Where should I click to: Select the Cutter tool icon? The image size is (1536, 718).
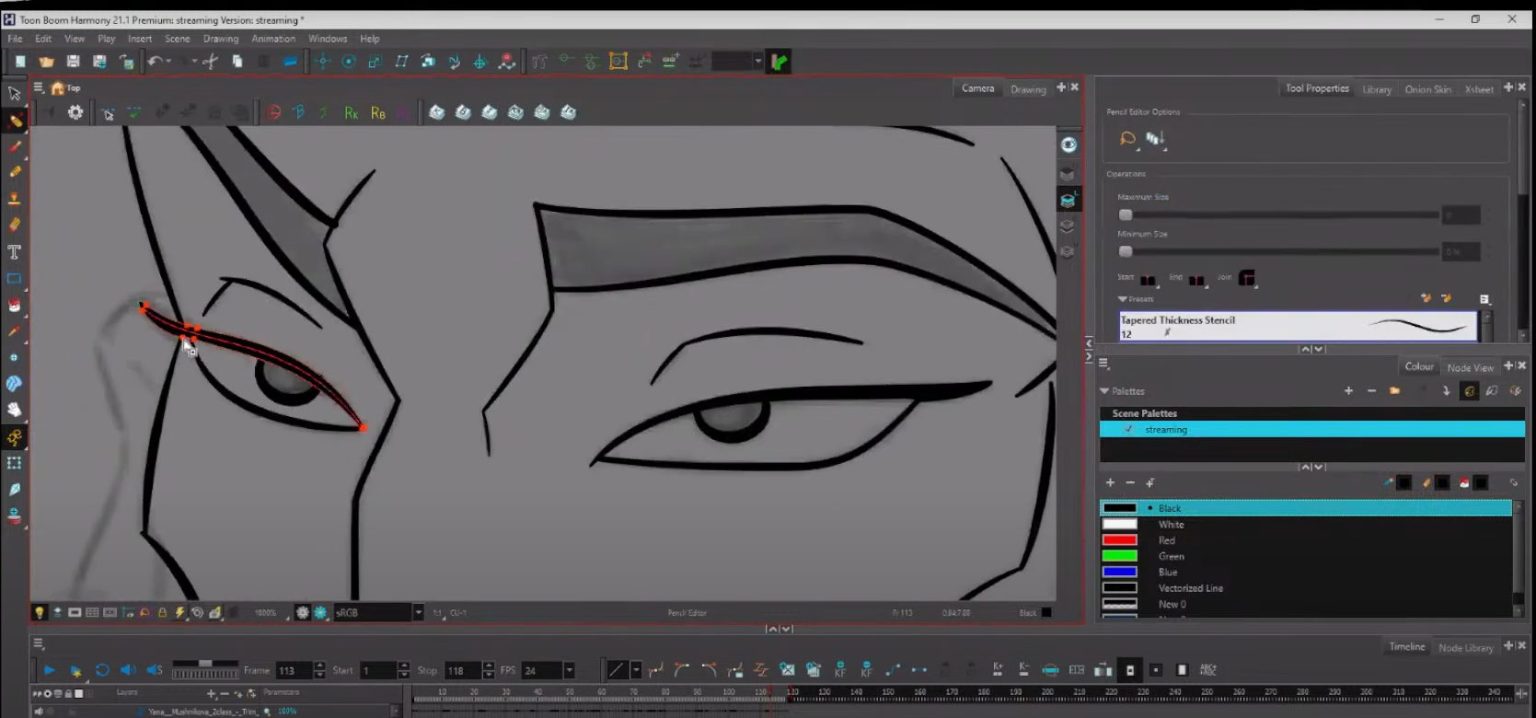click(14, 489)
